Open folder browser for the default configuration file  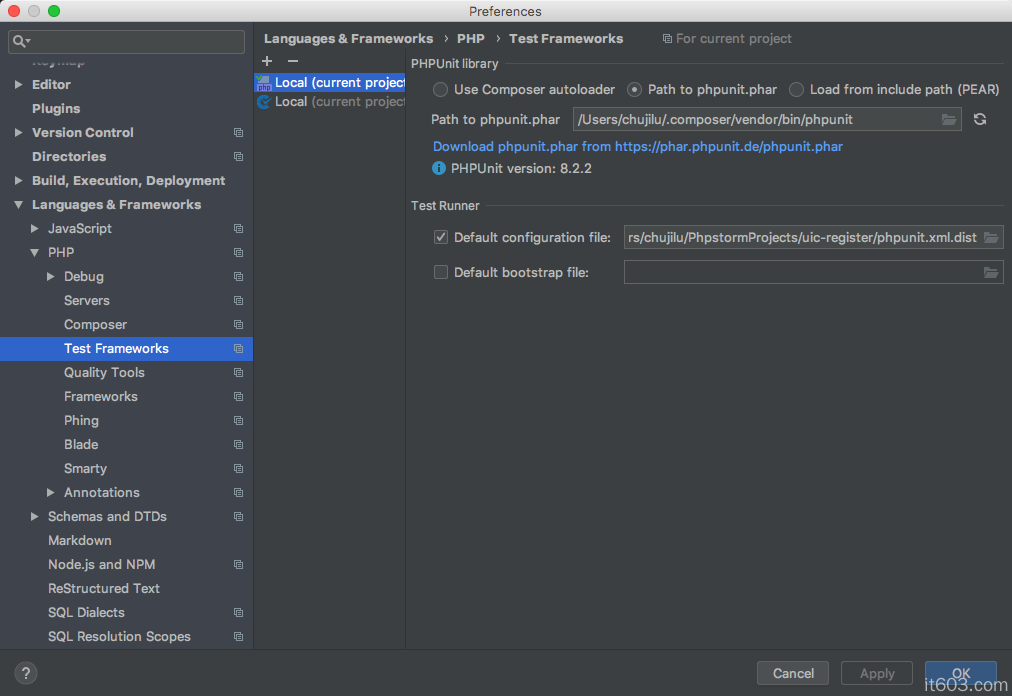(x=991, y=238)
